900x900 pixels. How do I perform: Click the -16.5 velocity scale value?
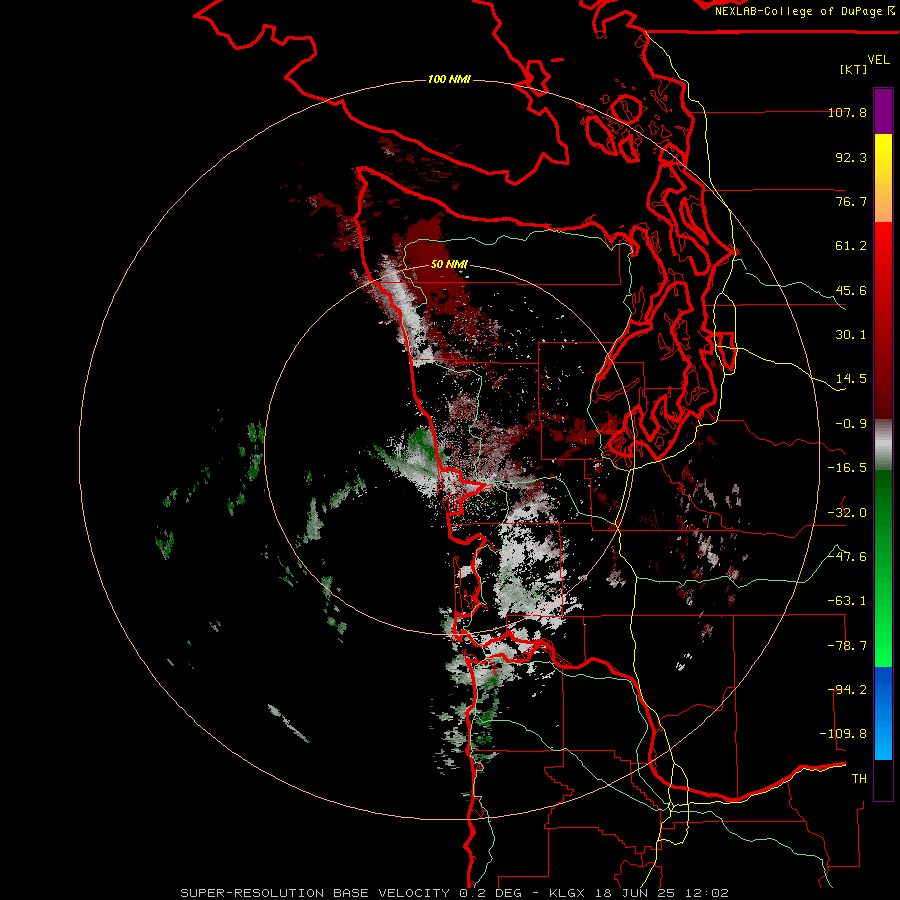tap(847, 468)
